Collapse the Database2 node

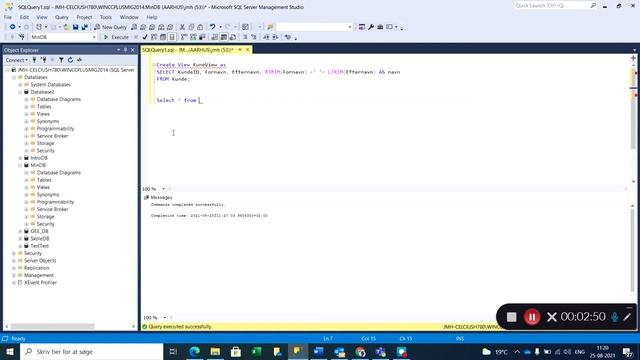tap(20, 92)
